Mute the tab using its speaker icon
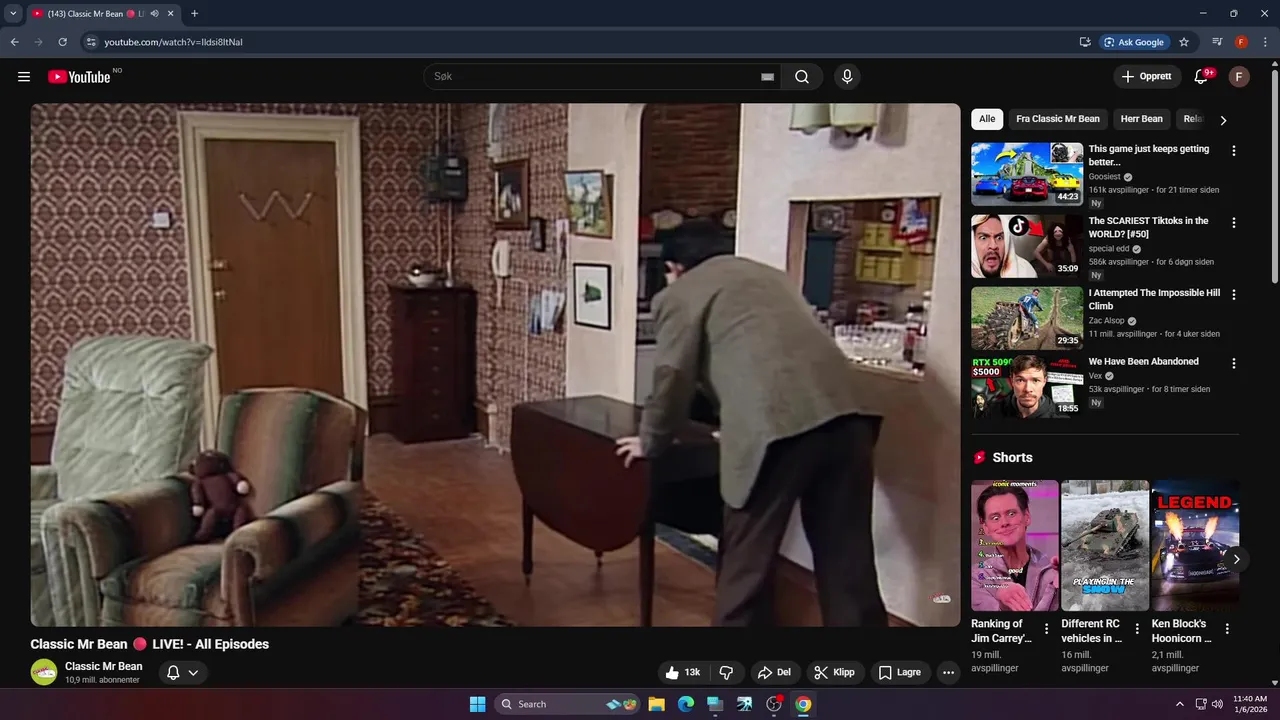 154,14
